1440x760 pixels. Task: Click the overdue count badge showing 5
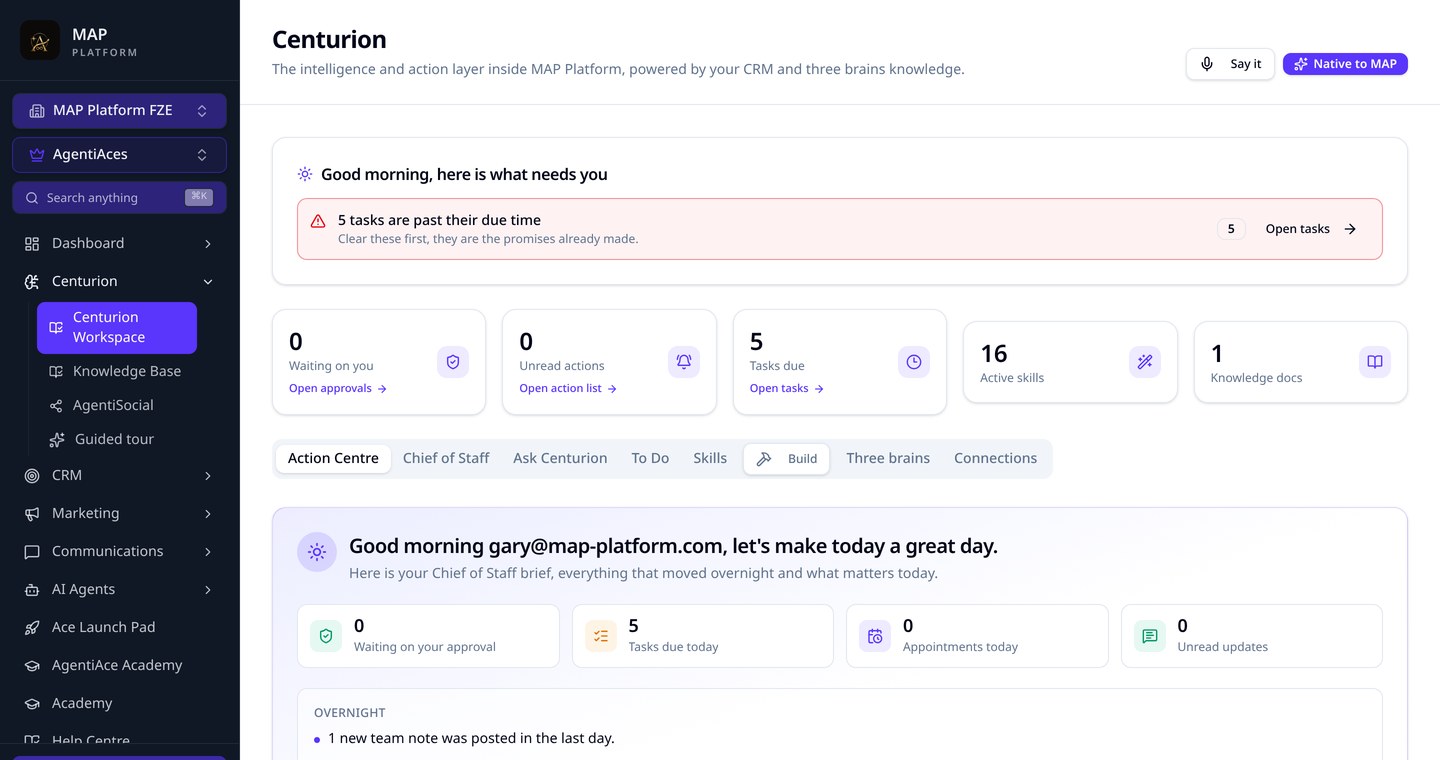pos(1231,229)
